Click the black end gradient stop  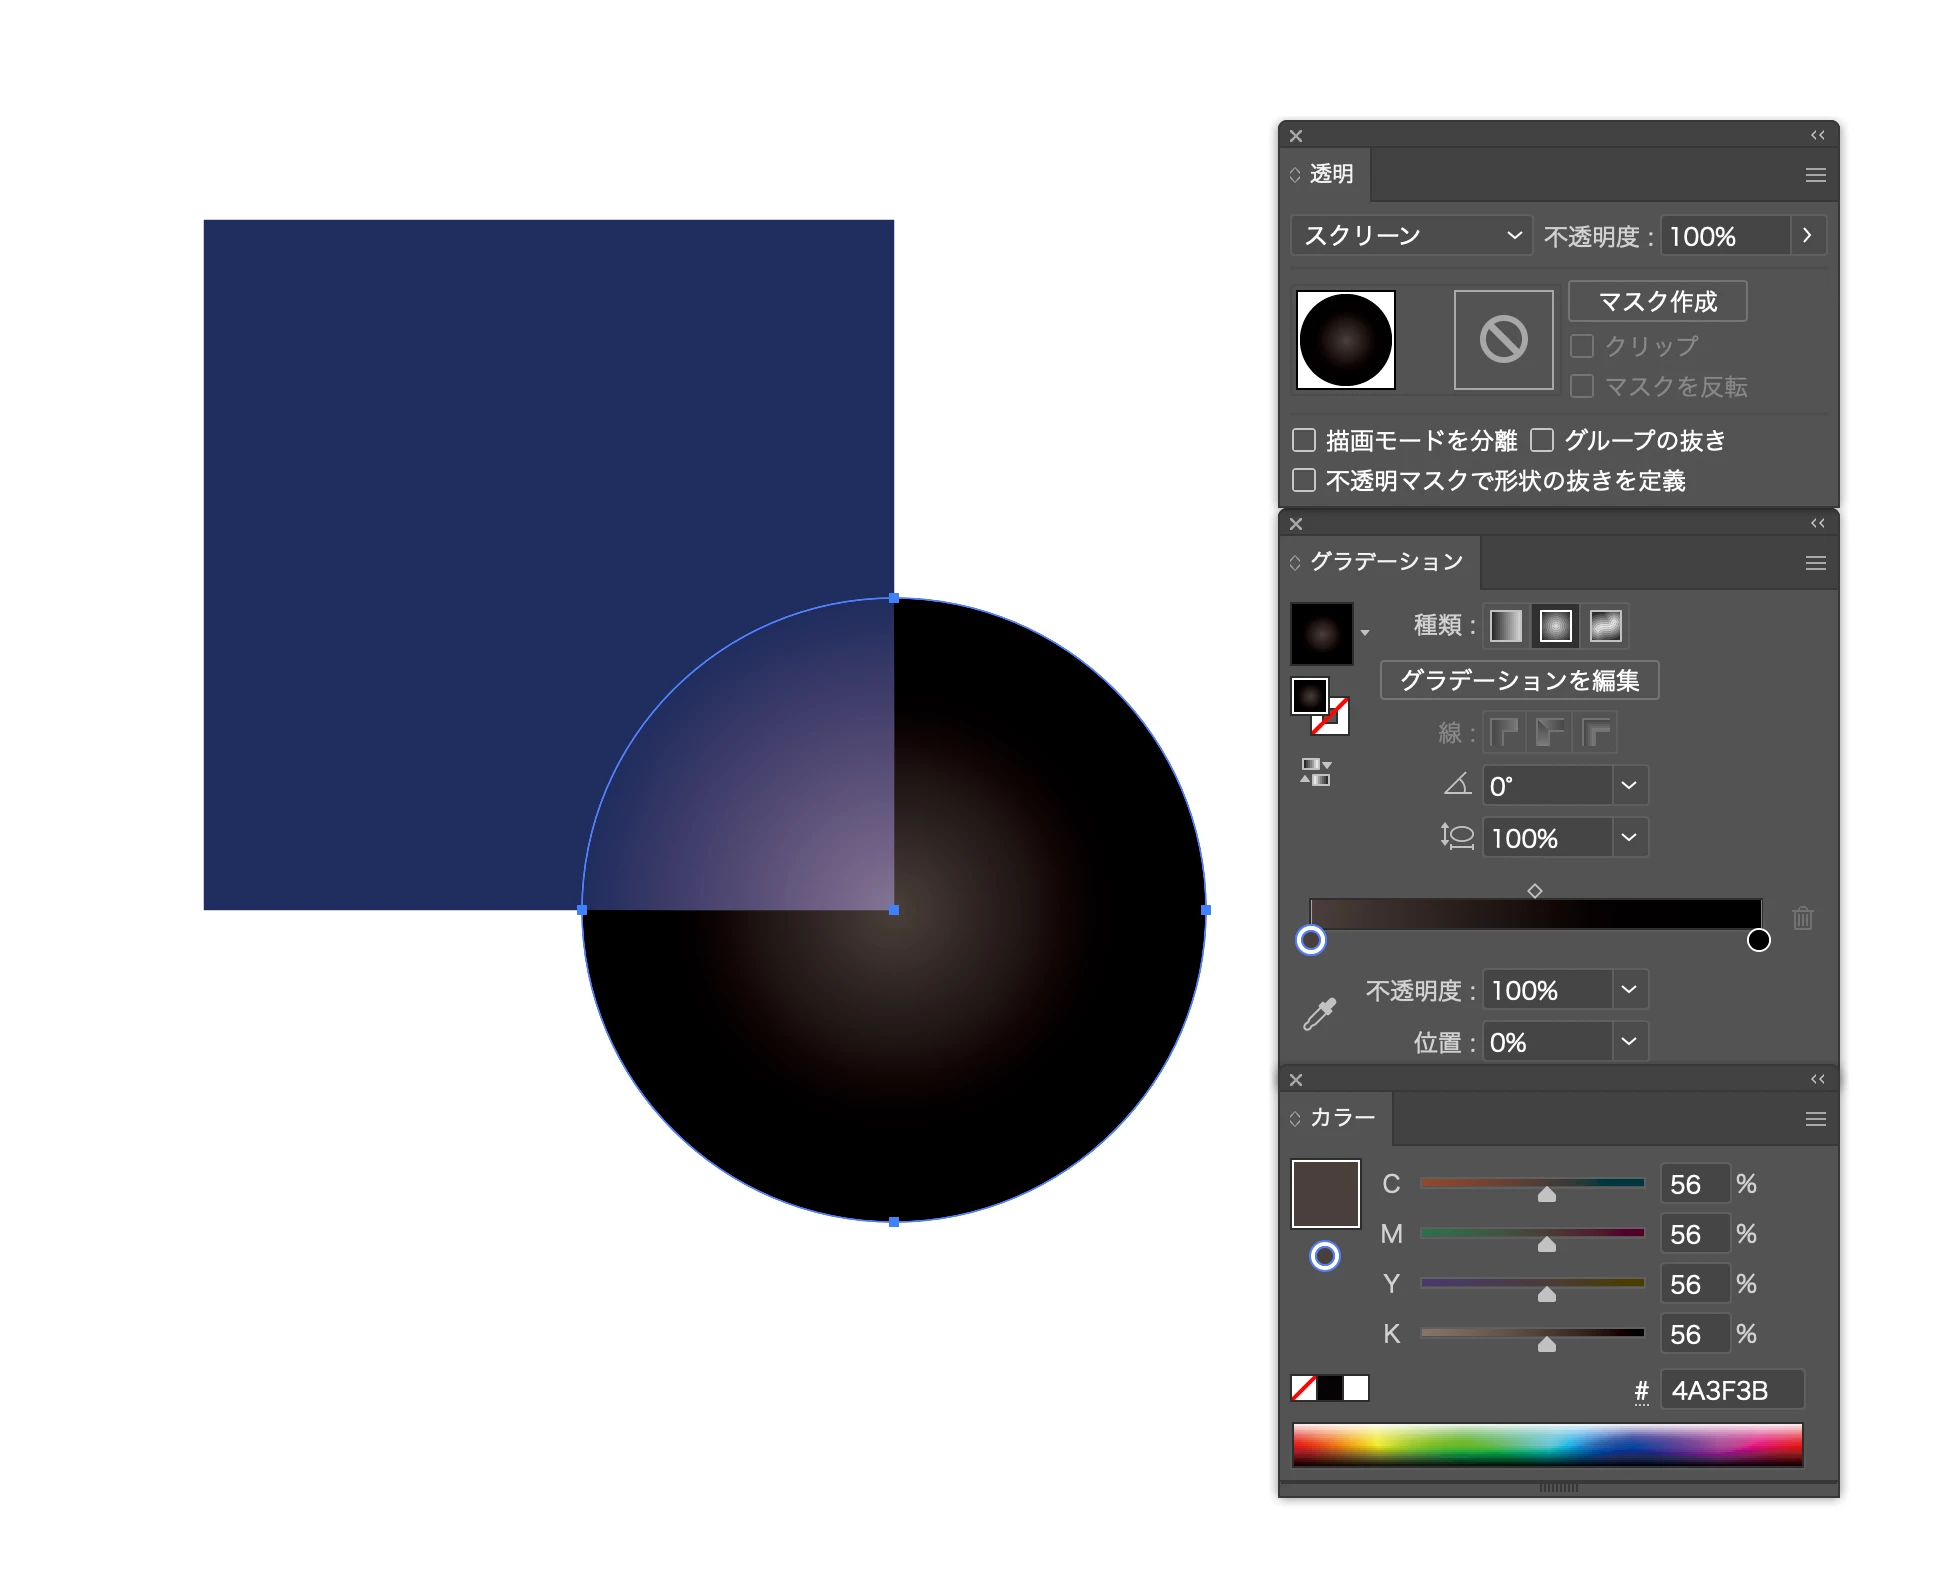click(x=1758, y=940)
